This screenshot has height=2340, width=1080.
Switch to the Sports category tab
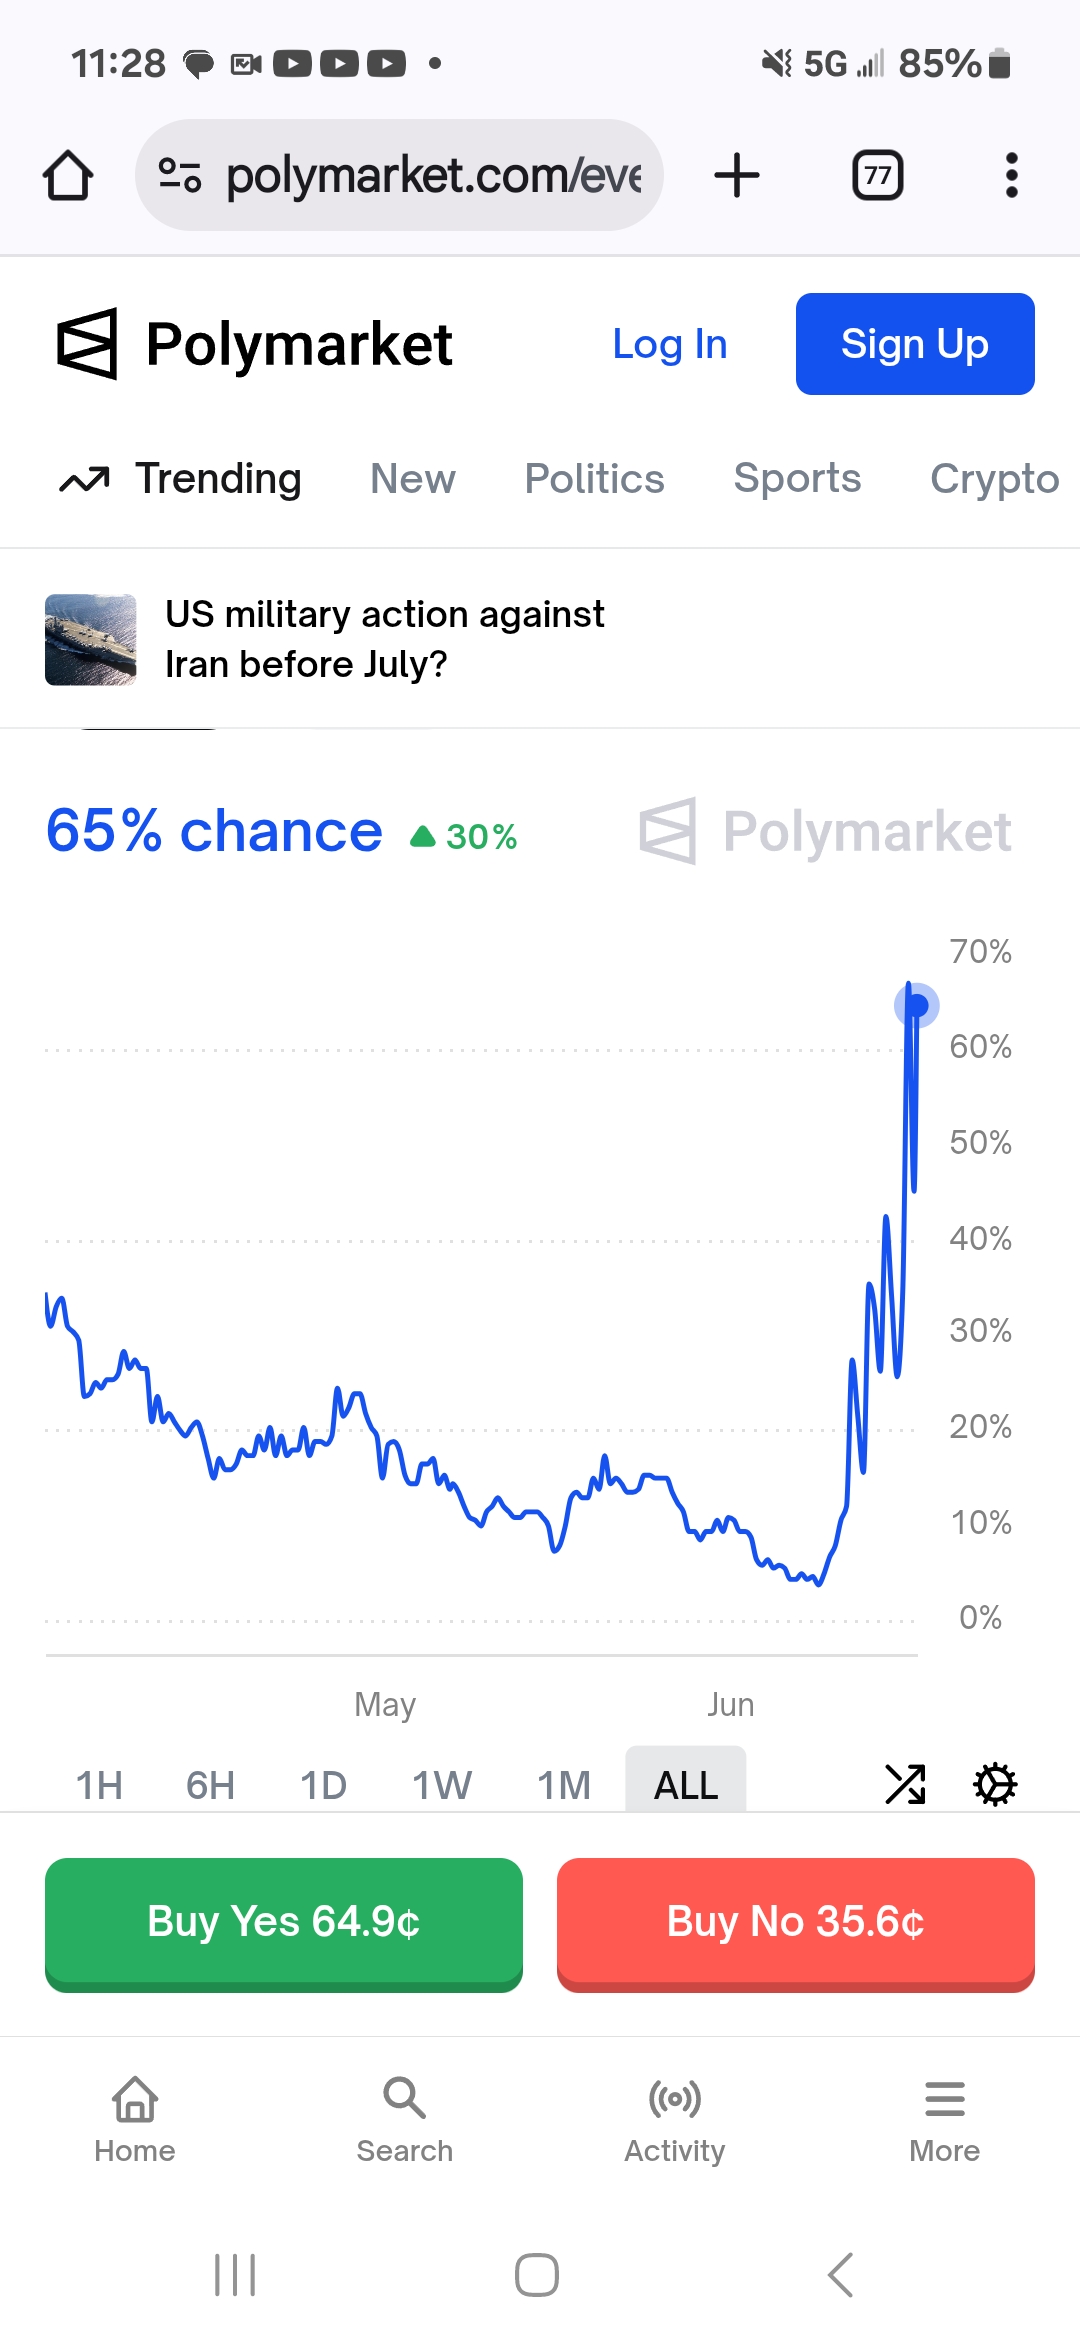click(797, 479)
